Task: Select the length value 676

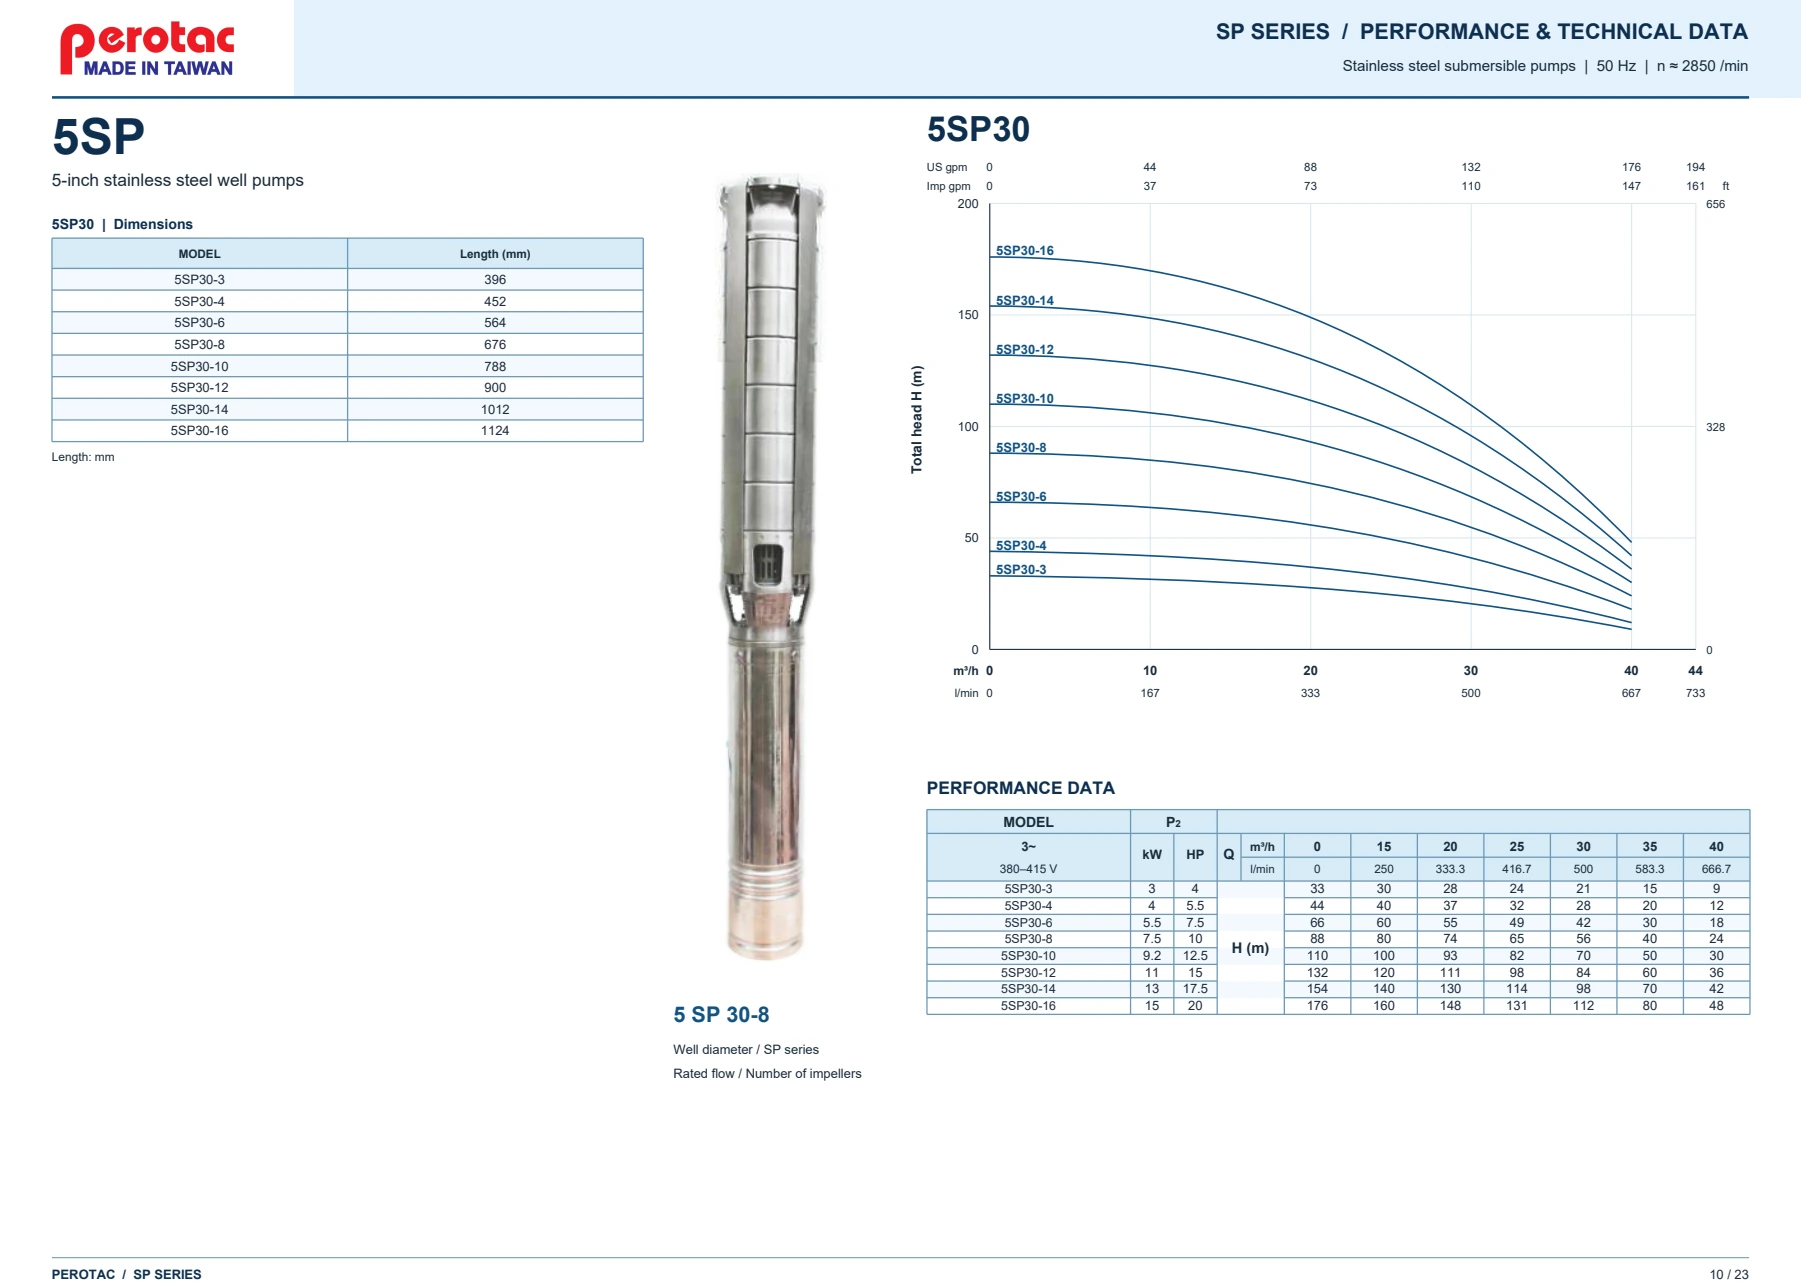Action: pyautogui.click(x=495, y=345)
